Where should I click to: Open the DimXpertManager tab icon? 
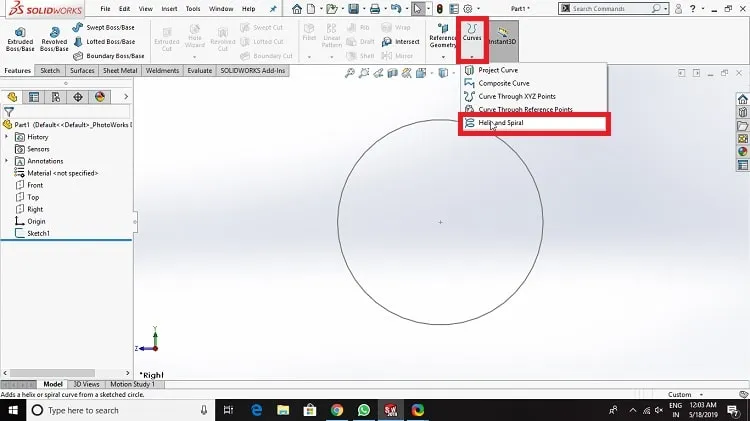coord(78,97)
